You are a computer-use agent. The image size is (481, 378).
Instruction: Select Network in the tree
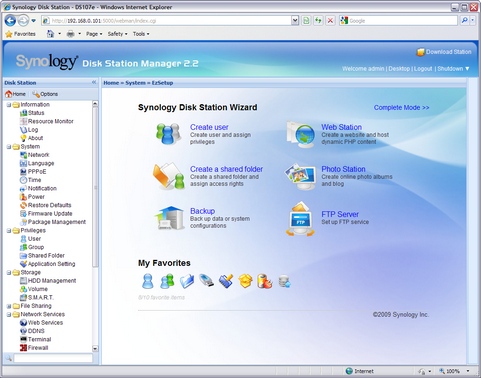pos(39,155)
